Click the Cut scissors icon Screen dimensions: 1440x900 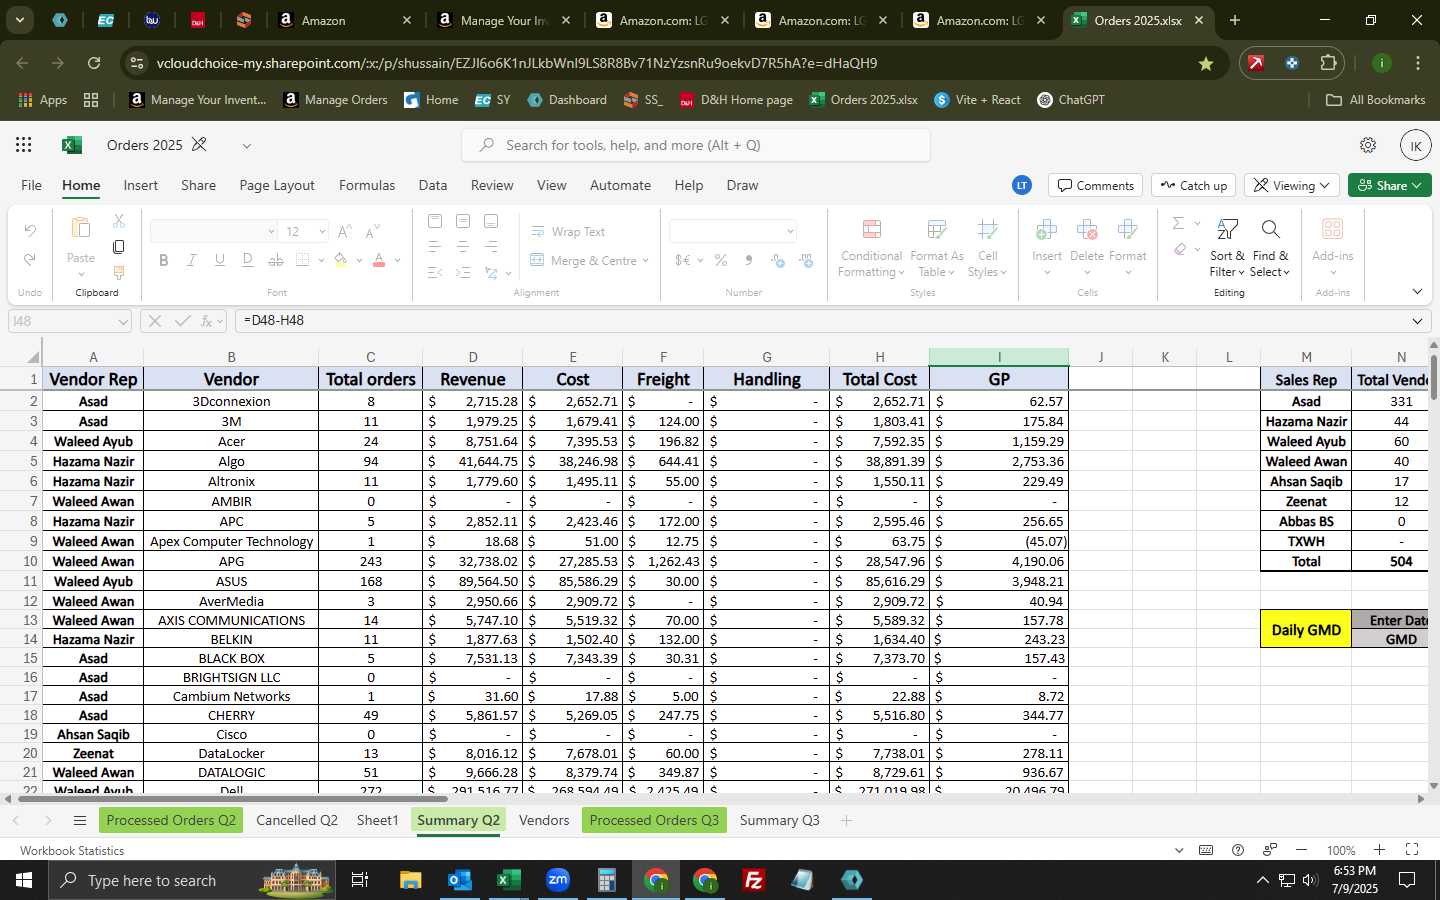pos(119,220)
